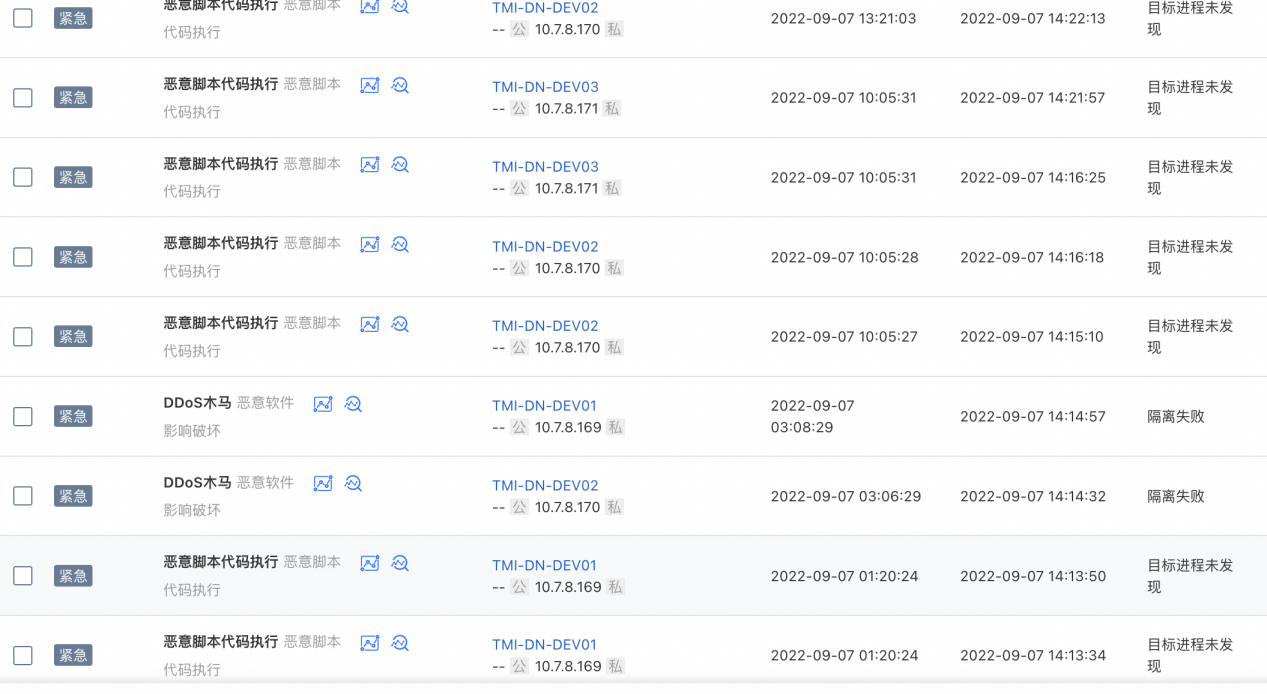
Task: Open chart icon in row updated 14:13:50
Action: pos(369,563)
